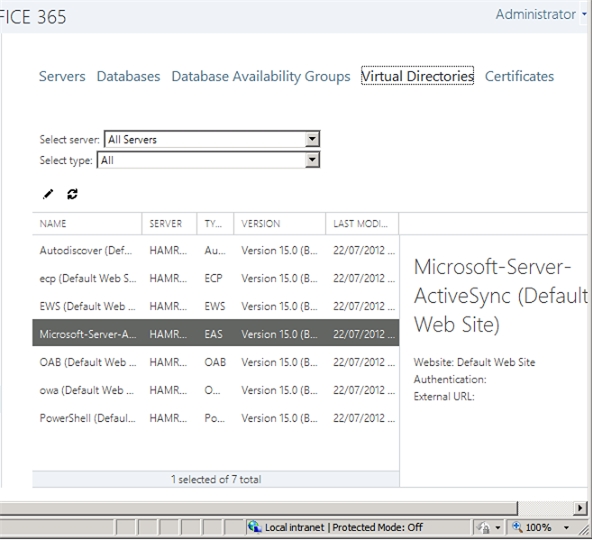Select the ecp (Default Web S... row
This screenshot has height=540, width=592.
coord(216,278)
